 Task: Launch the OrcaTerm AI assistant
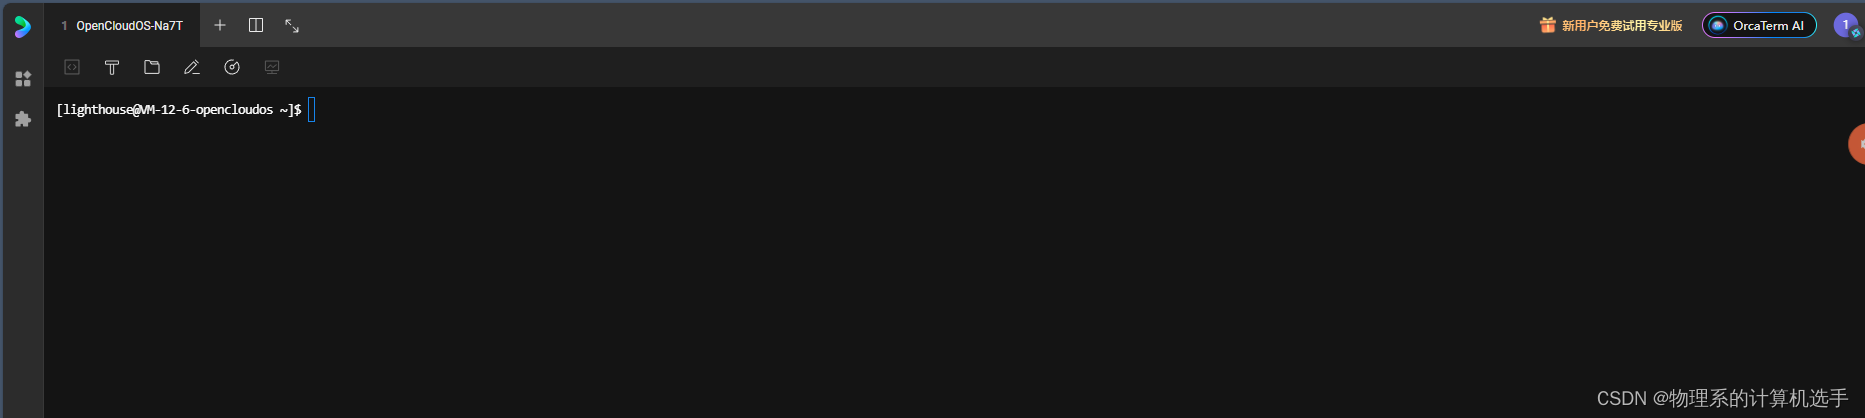[x=1759, y=26]
